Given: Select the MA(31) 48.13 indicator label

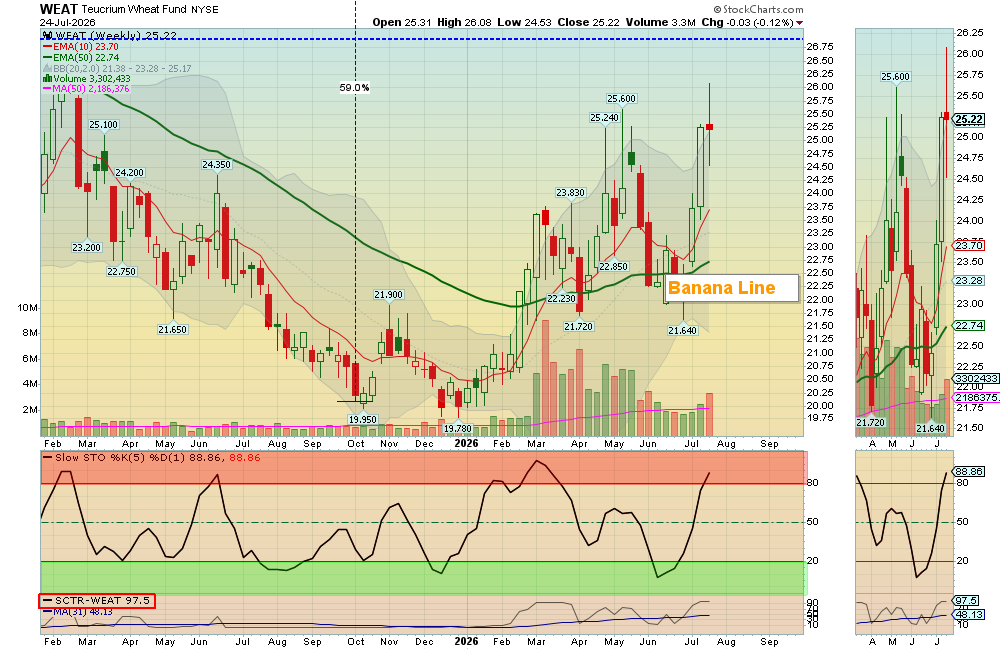Looking at the screenshot, I should [78, 612].
